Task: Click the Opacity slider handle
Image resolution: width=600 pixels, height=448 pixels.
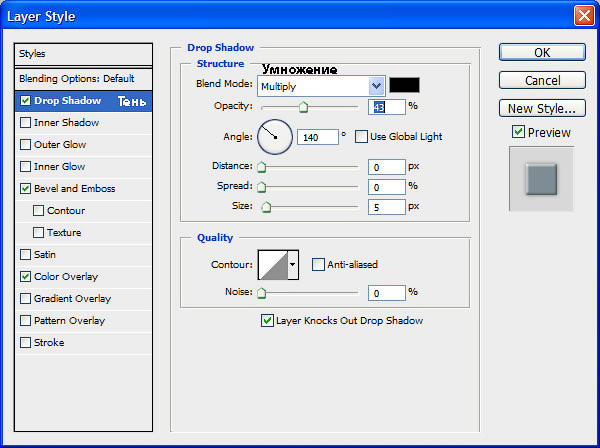Action: coord(303,107)
